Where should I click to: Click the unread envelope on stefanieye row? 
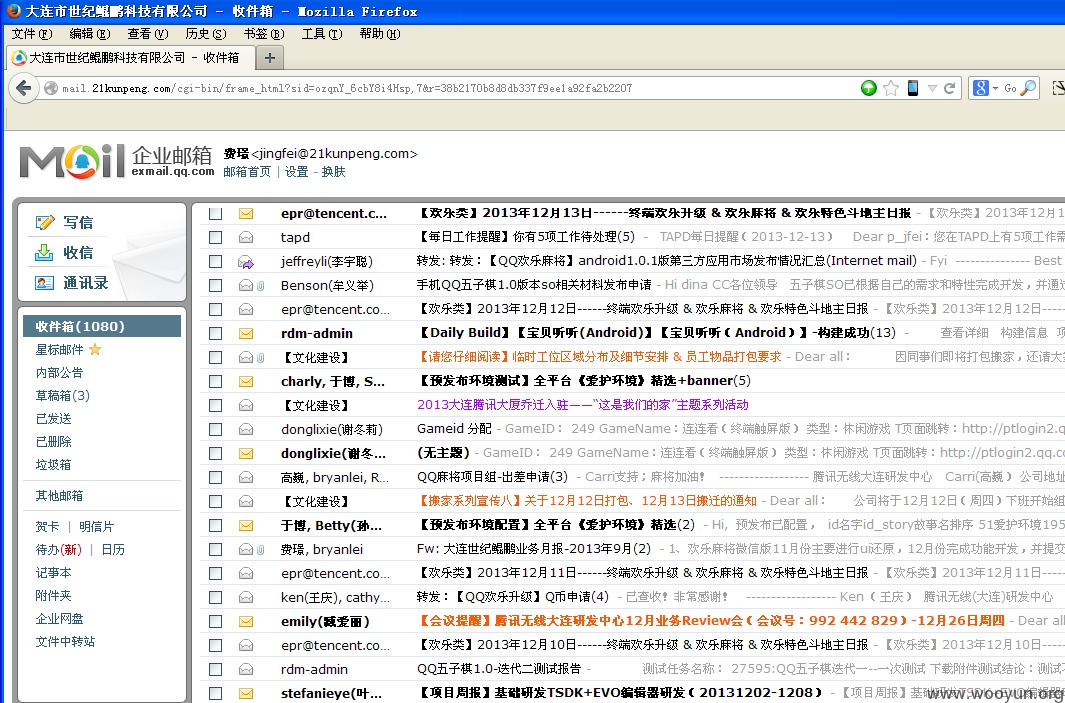tap(246, 693)
